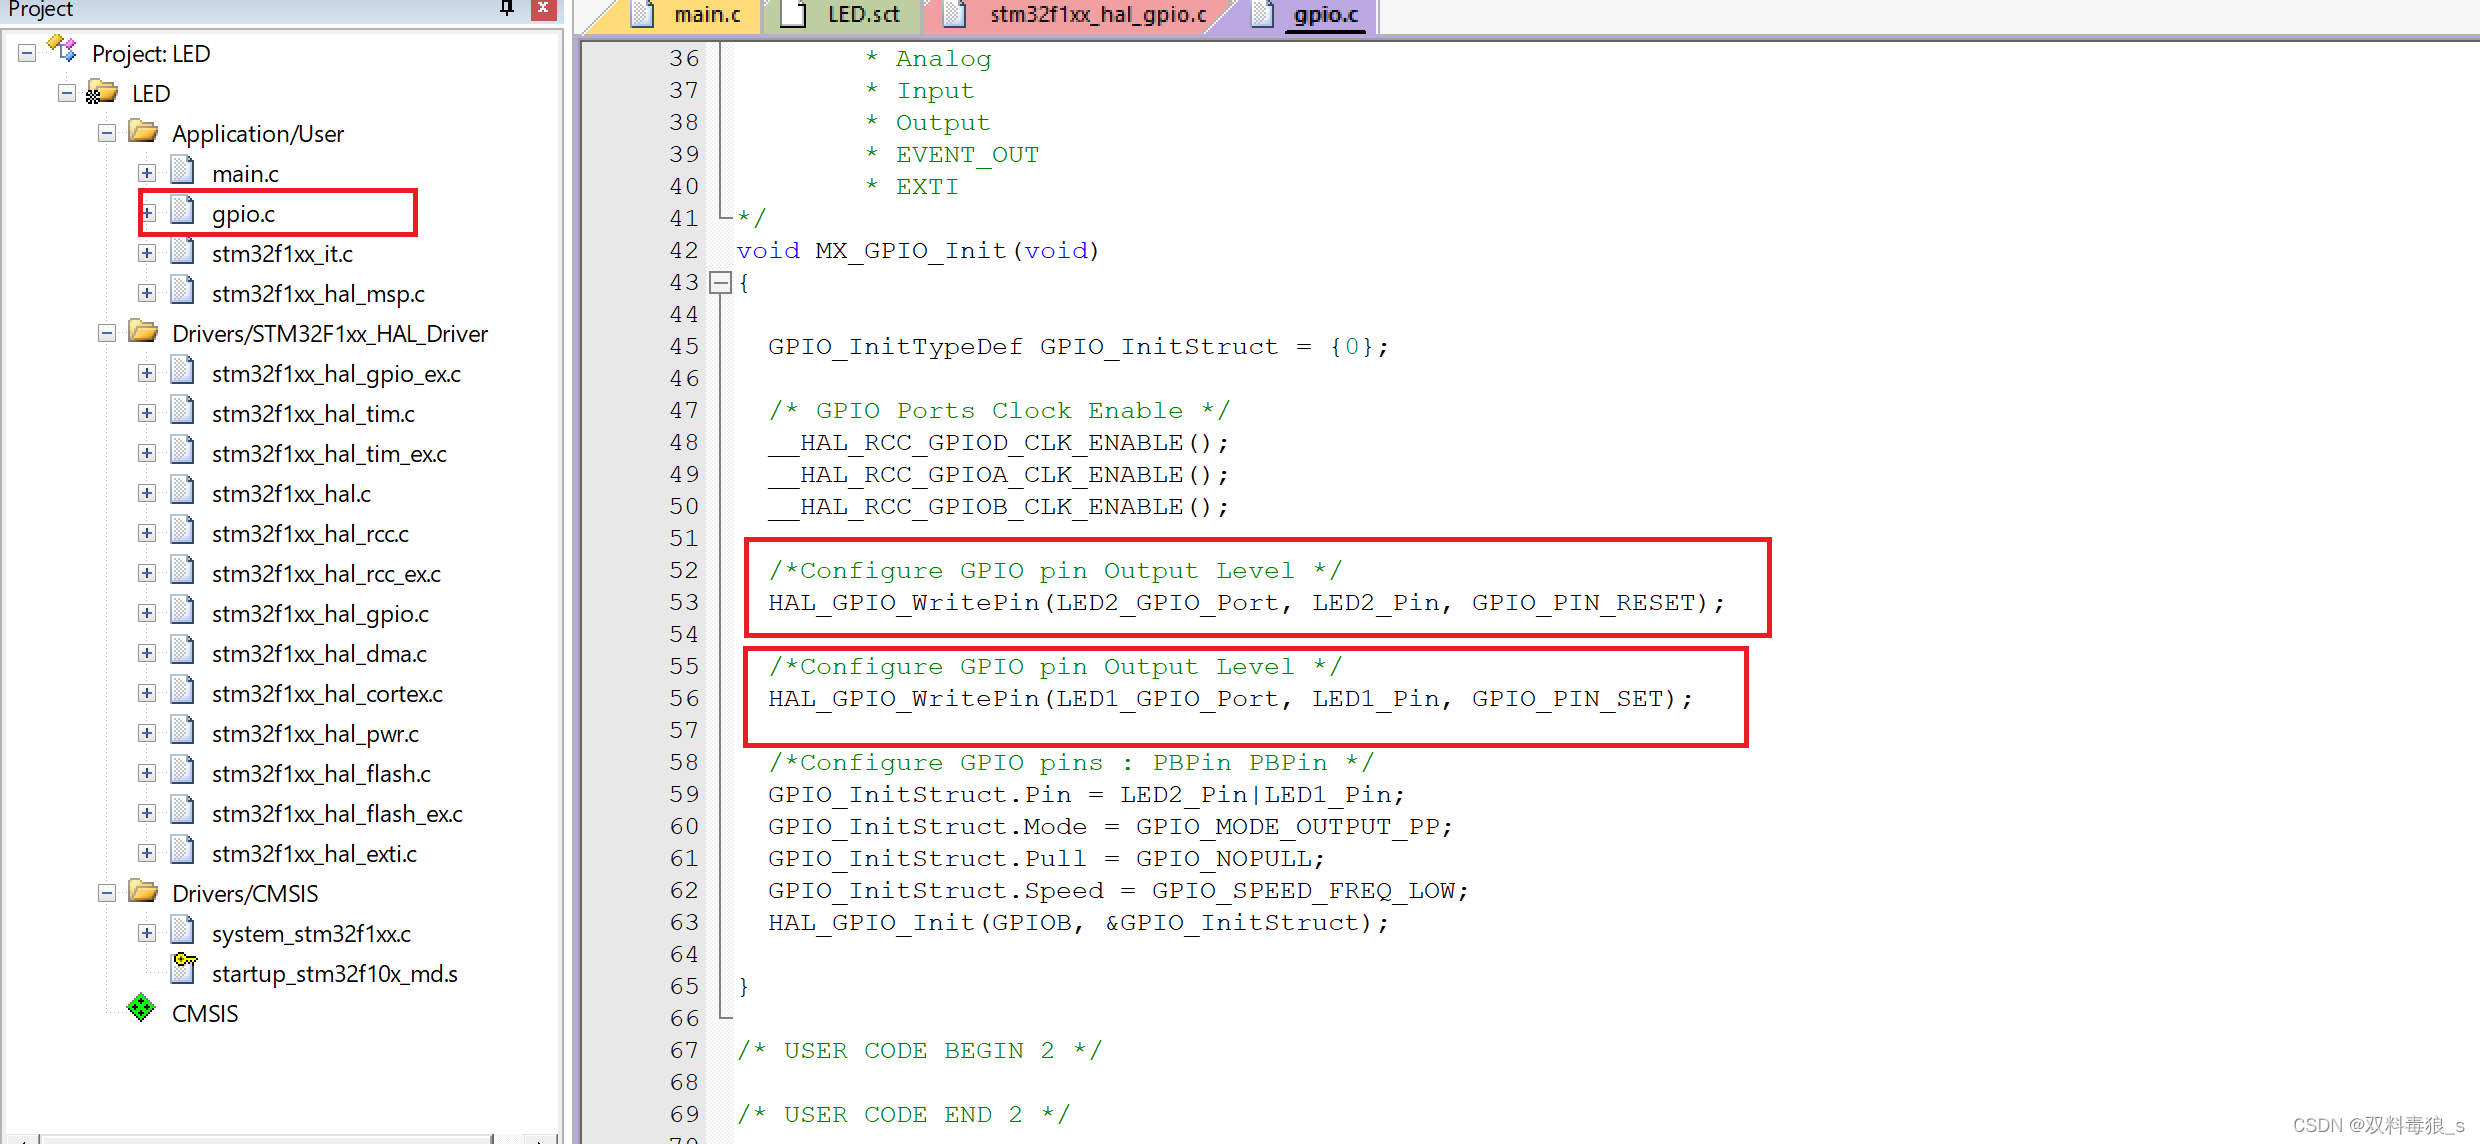
Task: Select the CMSIS component label
Action: pos(205,1014)
